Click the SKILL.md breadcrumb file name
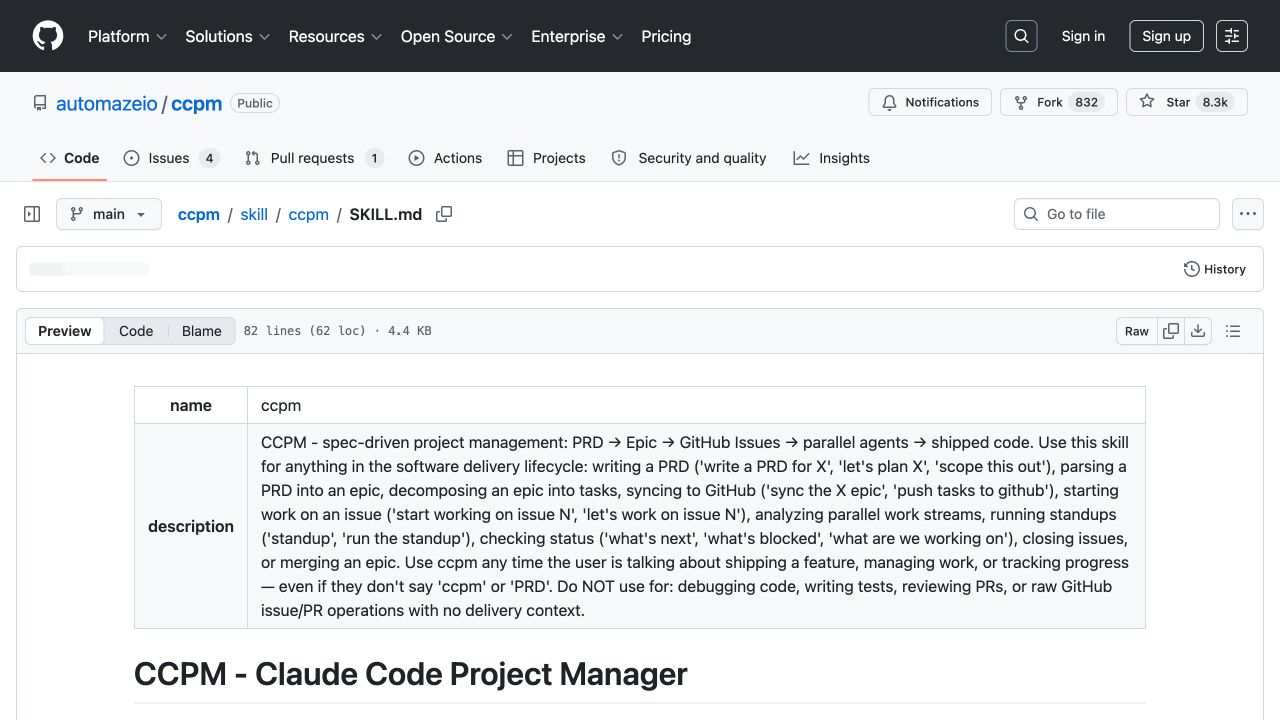1280x720 pixels. (386, 214)
